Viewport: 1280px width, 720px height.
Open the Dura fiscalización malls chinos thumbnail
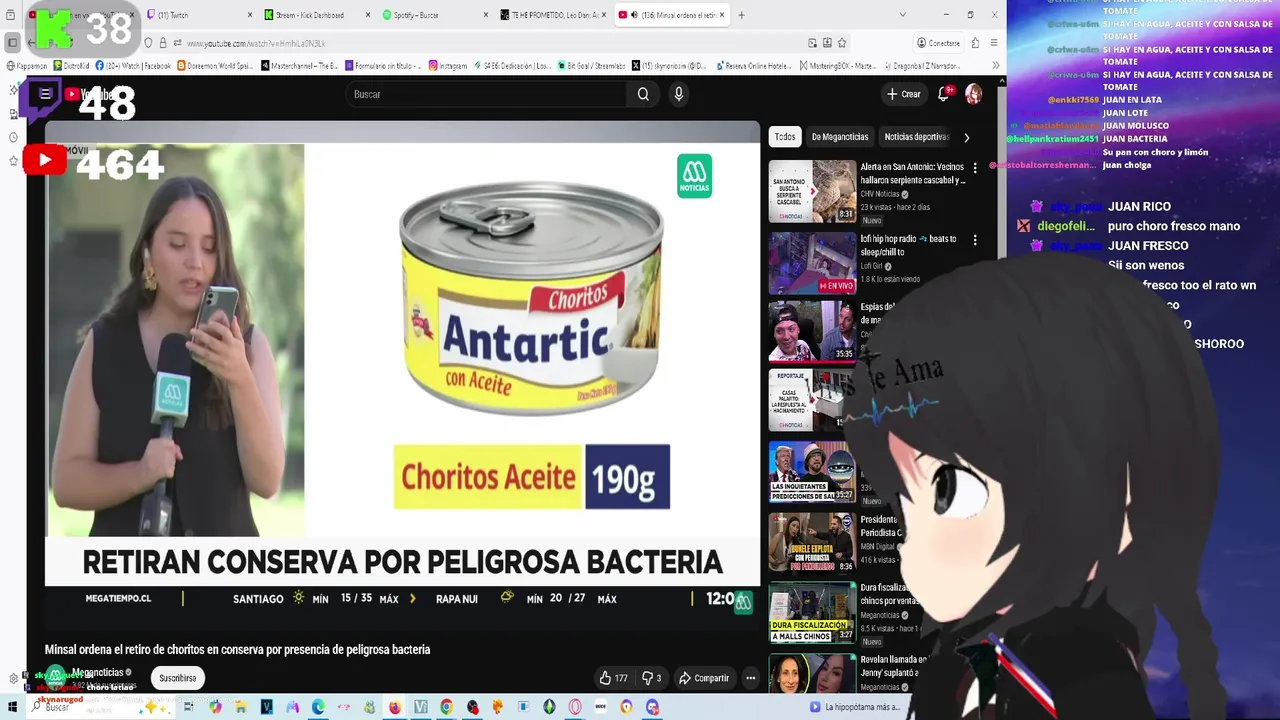(x=812, y=613)
